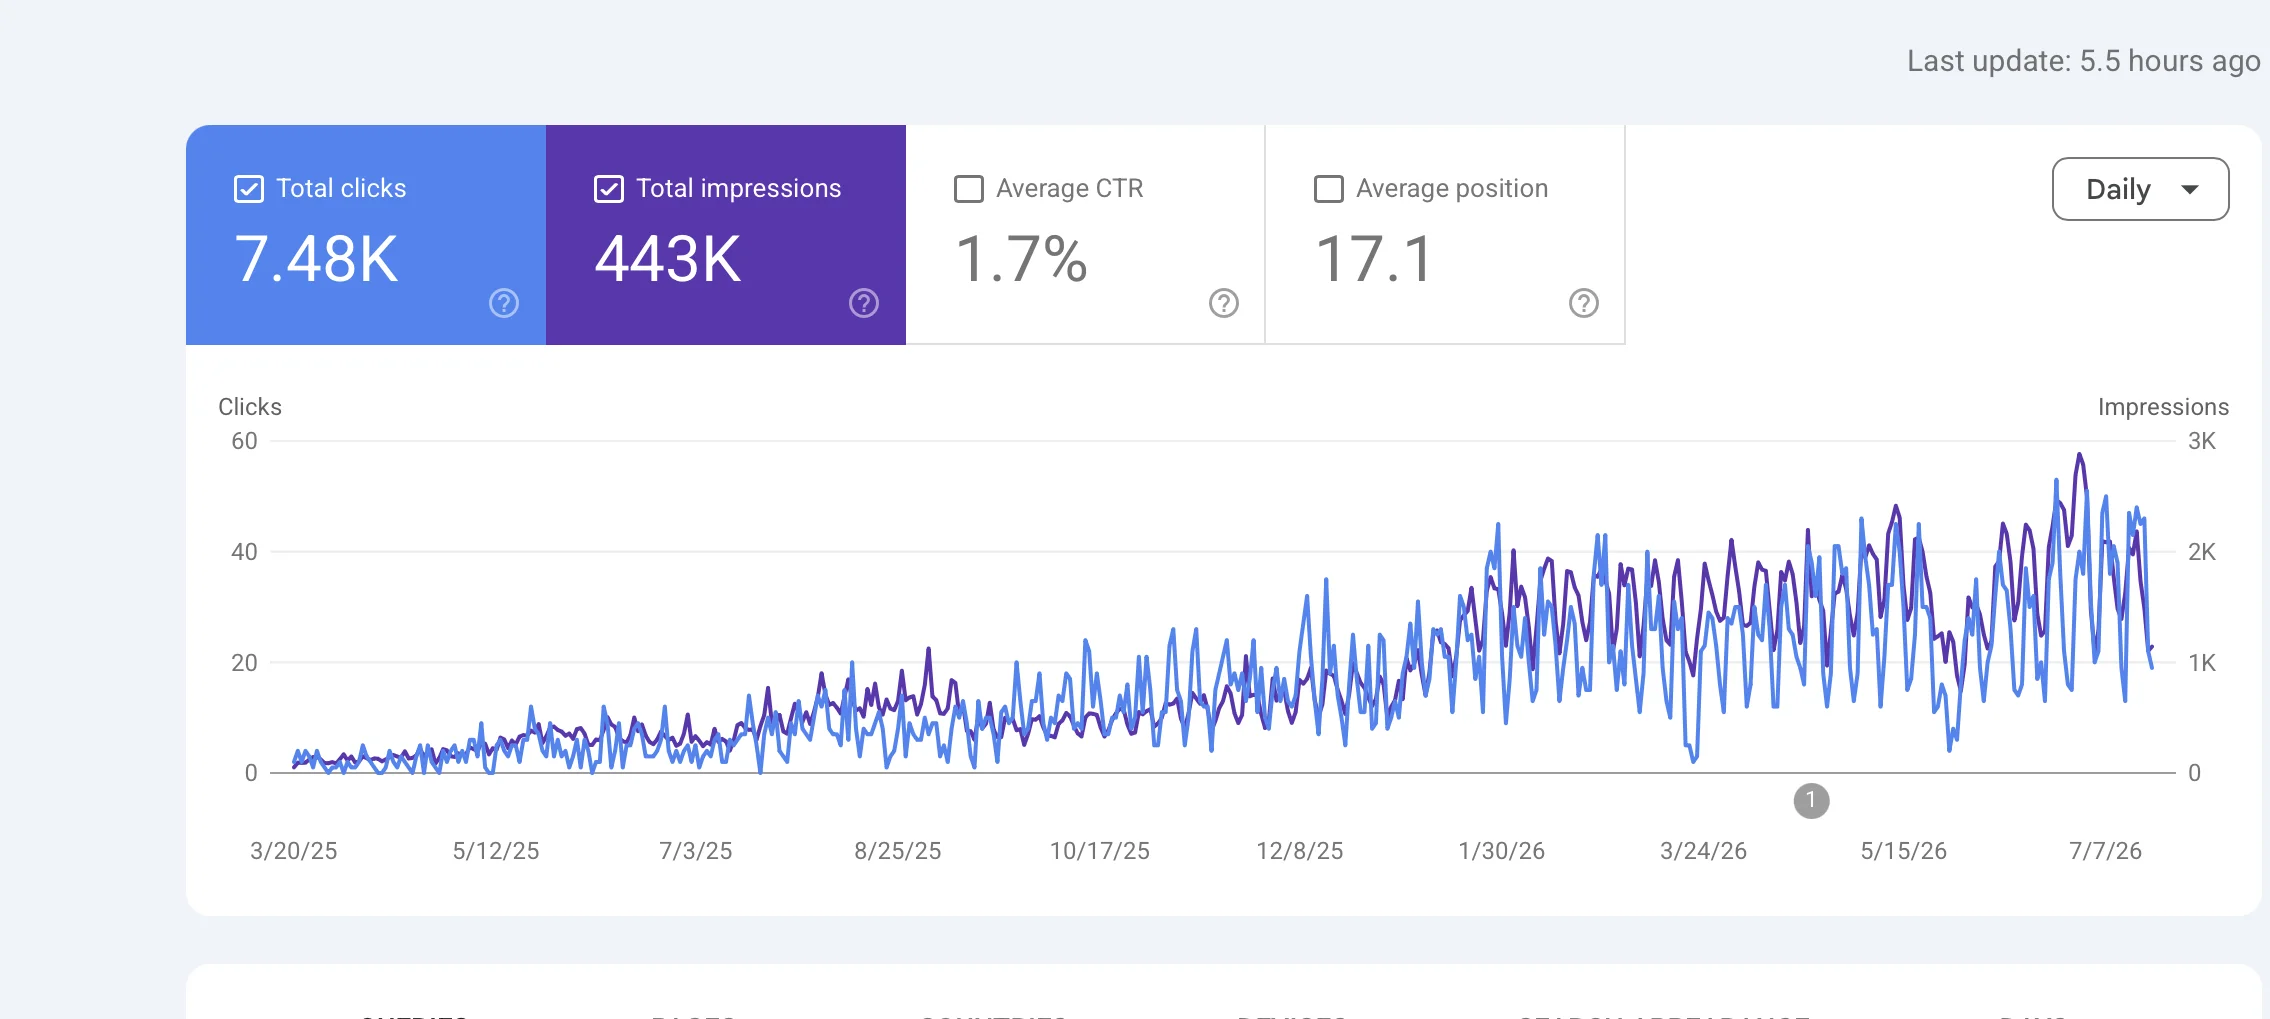Image resolution: width=2270 pixels, height=1019 pixels.
Task: Click the 8/25/25 date label
Action: click(x=898, y=851)
